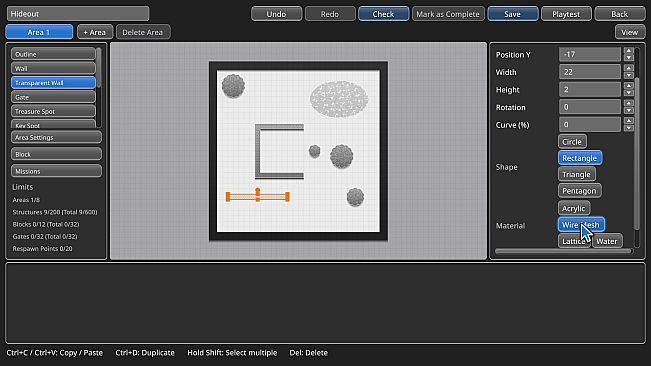Screen dimensions: 651x366
Task: Open the Block panel
Action: [56, 154]
